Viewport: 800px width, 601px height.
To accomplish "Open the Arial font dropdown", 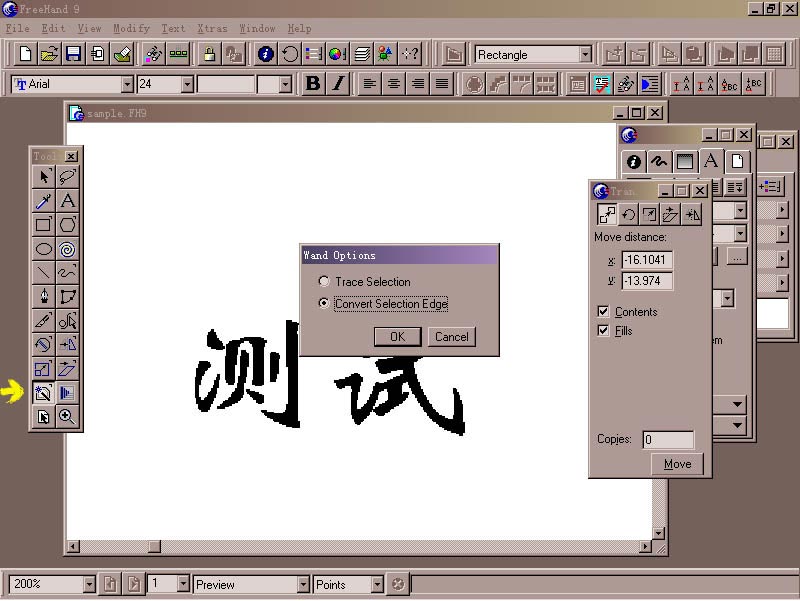I will (x=127, y=85).
